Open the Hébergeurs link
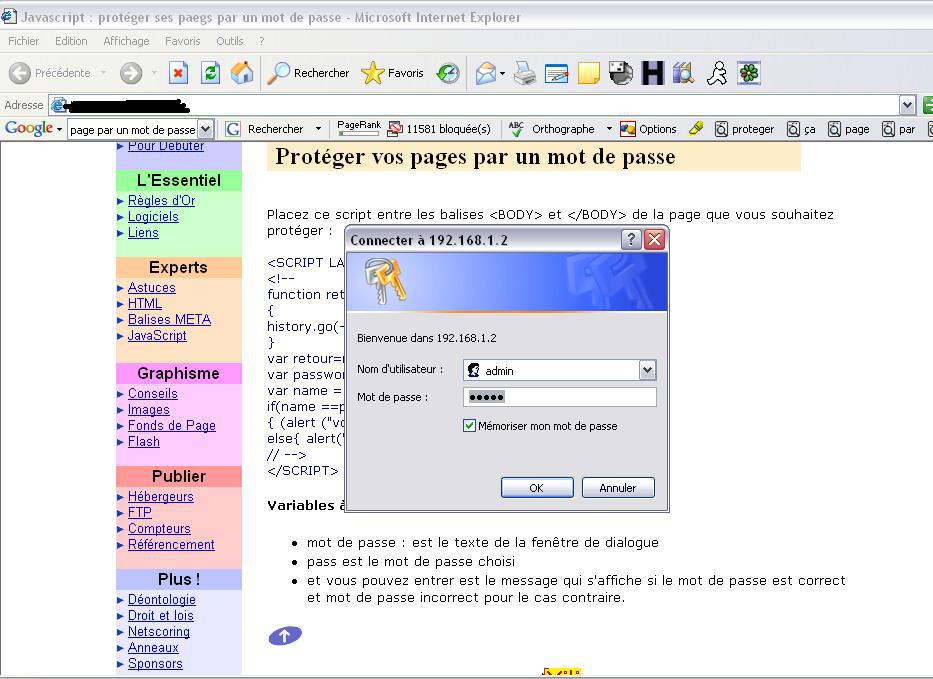Image resolution: width=933 pixels, height=679 pixels. (161, 496)
